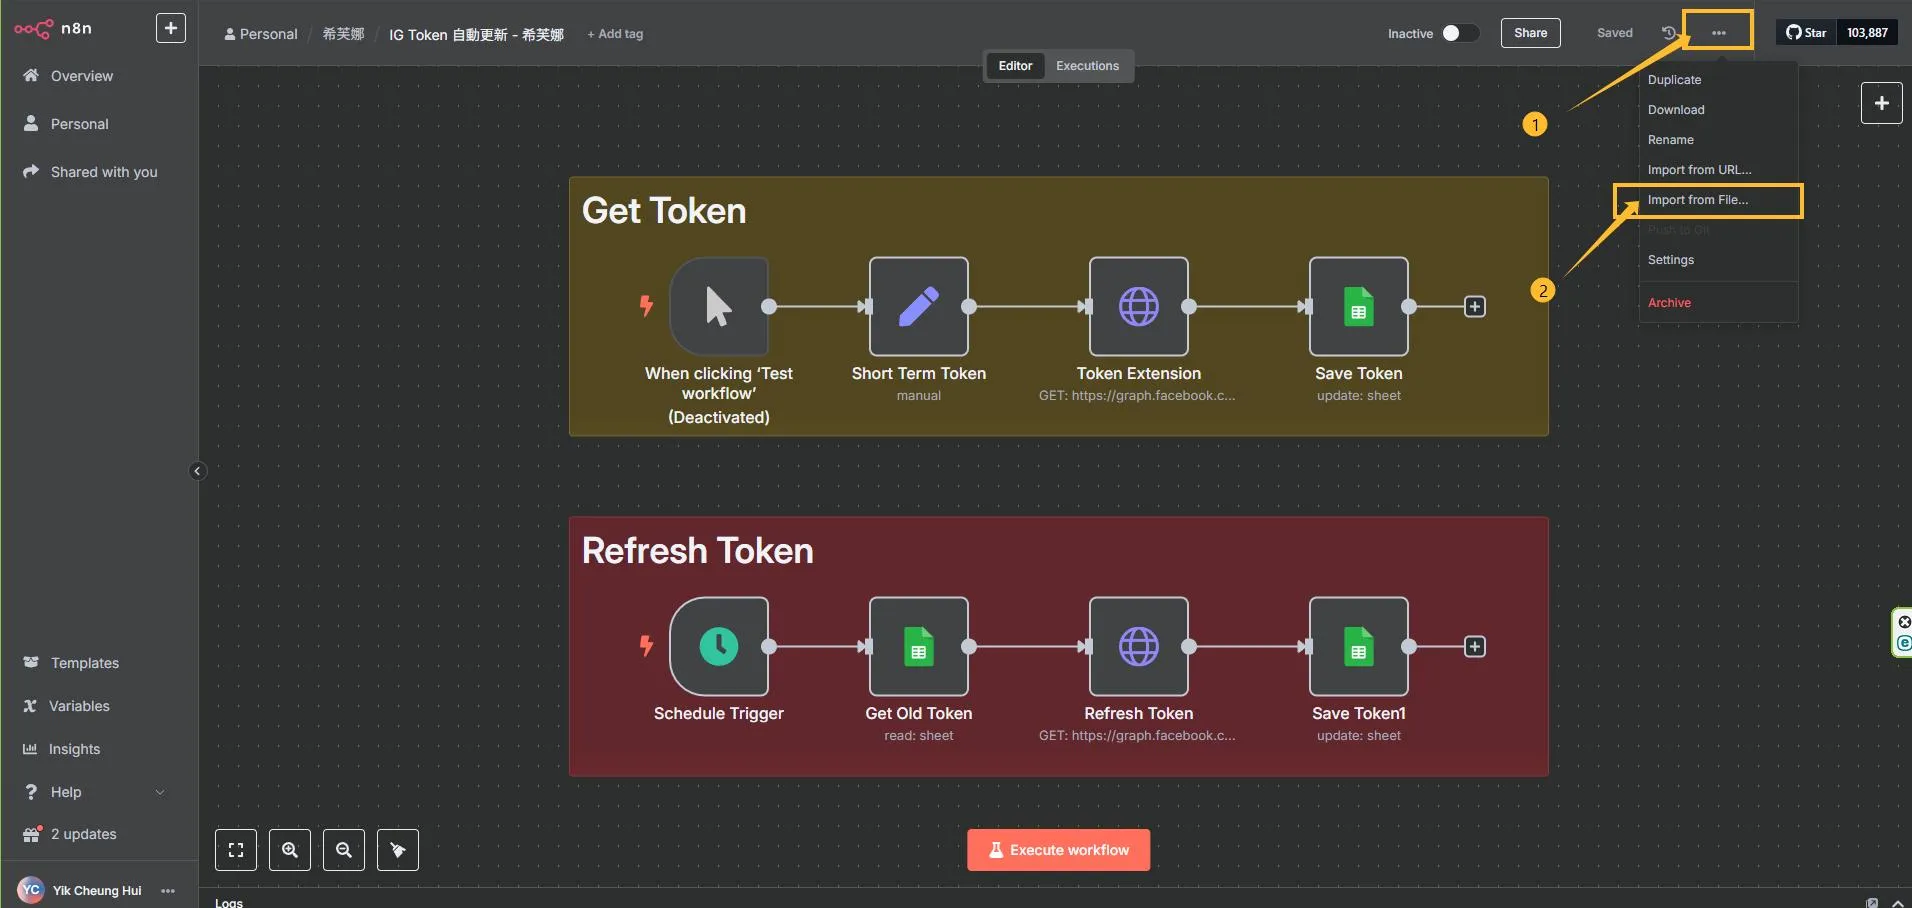The width and height of the screenshot is (1912, 908).
Task: Select the Short Term Token pencil node
Action: pos(918,306)
